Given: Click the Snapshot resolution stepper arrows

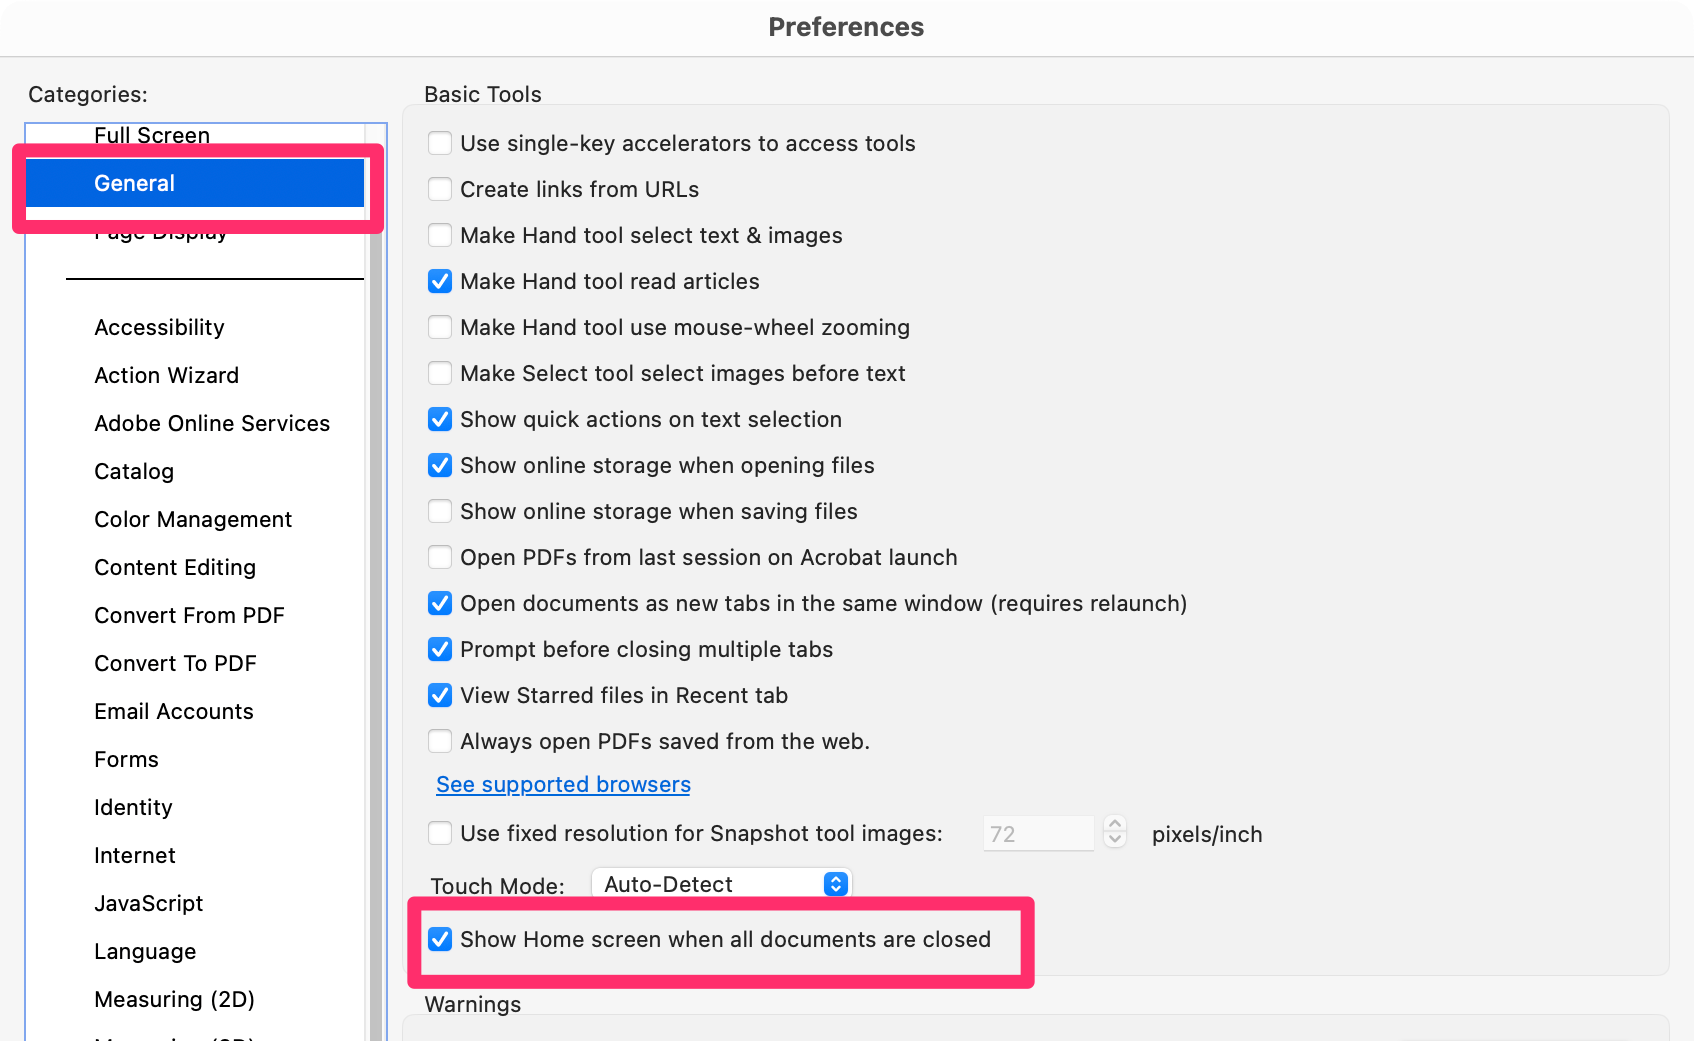Looking at the screenshot, I should click(1115, 832).
